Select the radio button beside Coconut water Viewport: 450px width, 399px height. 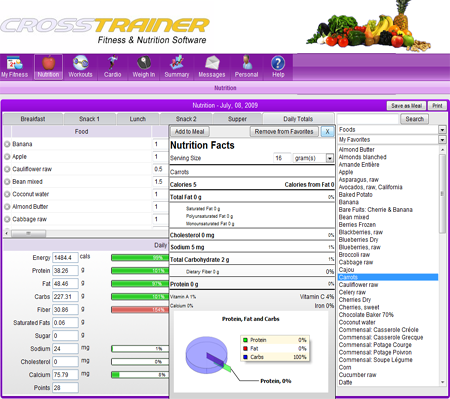point(7,194)
